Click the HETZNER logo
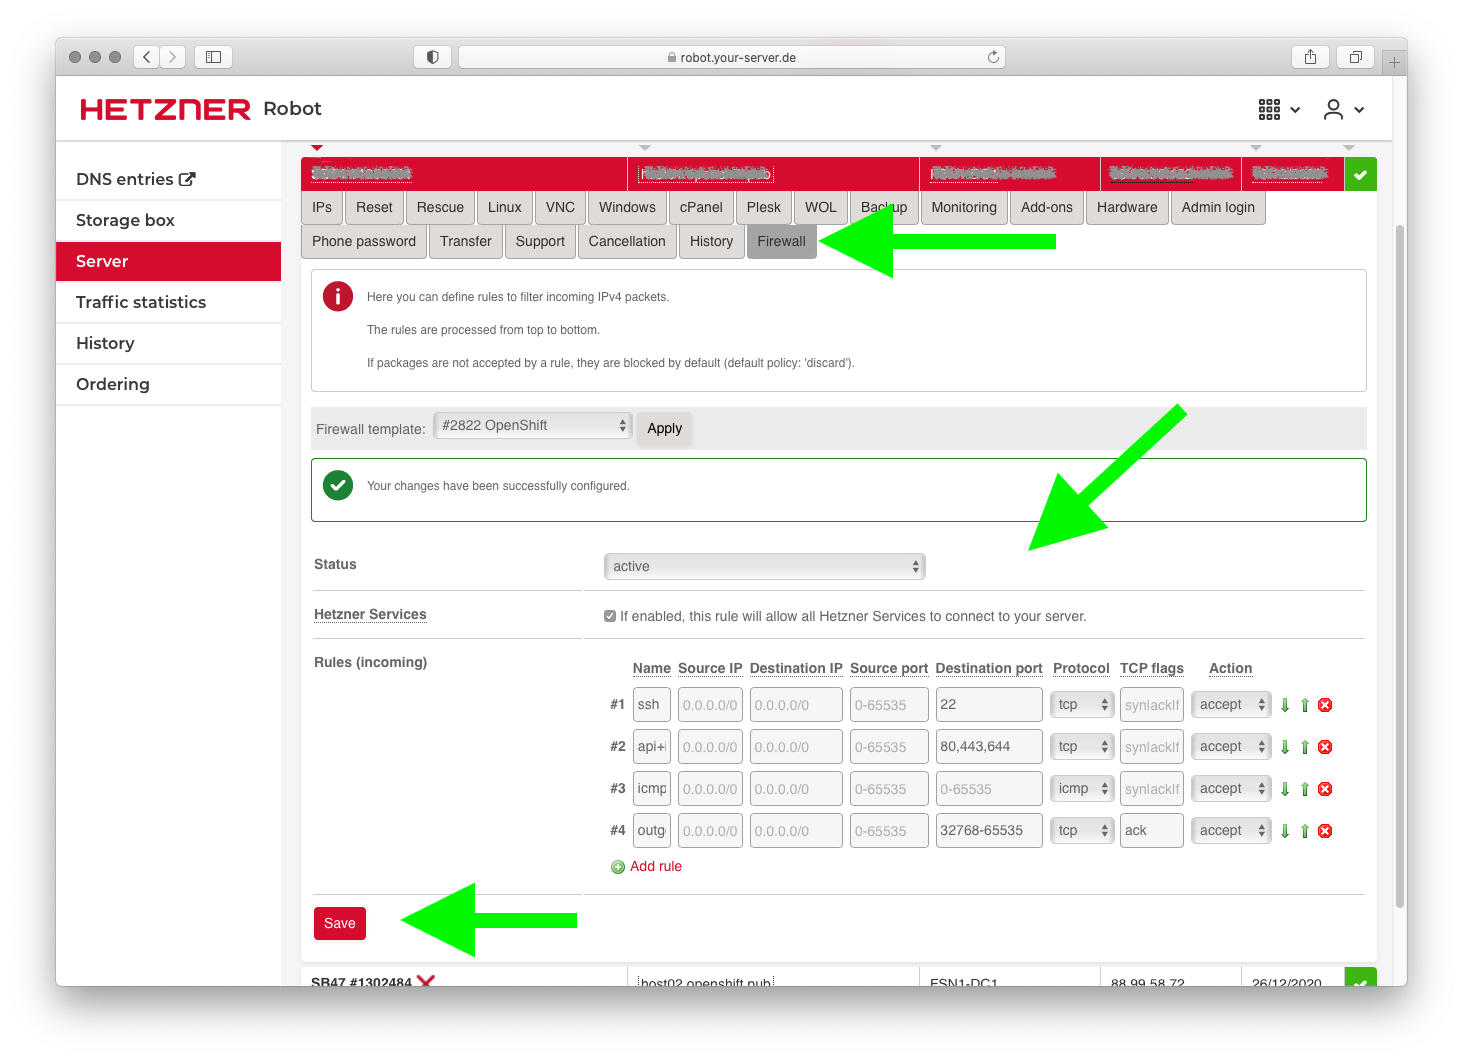 165,109
